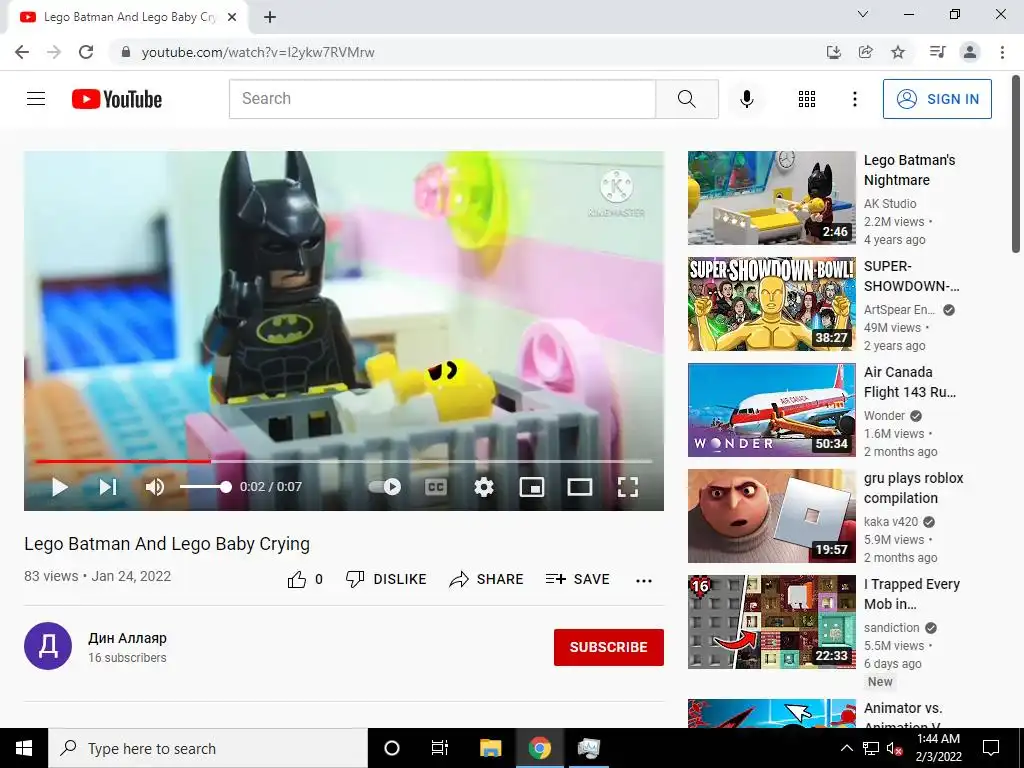Open more actions ellipsis under video
This screenshot has height=768, width=1024.
(x=644, y=581)
